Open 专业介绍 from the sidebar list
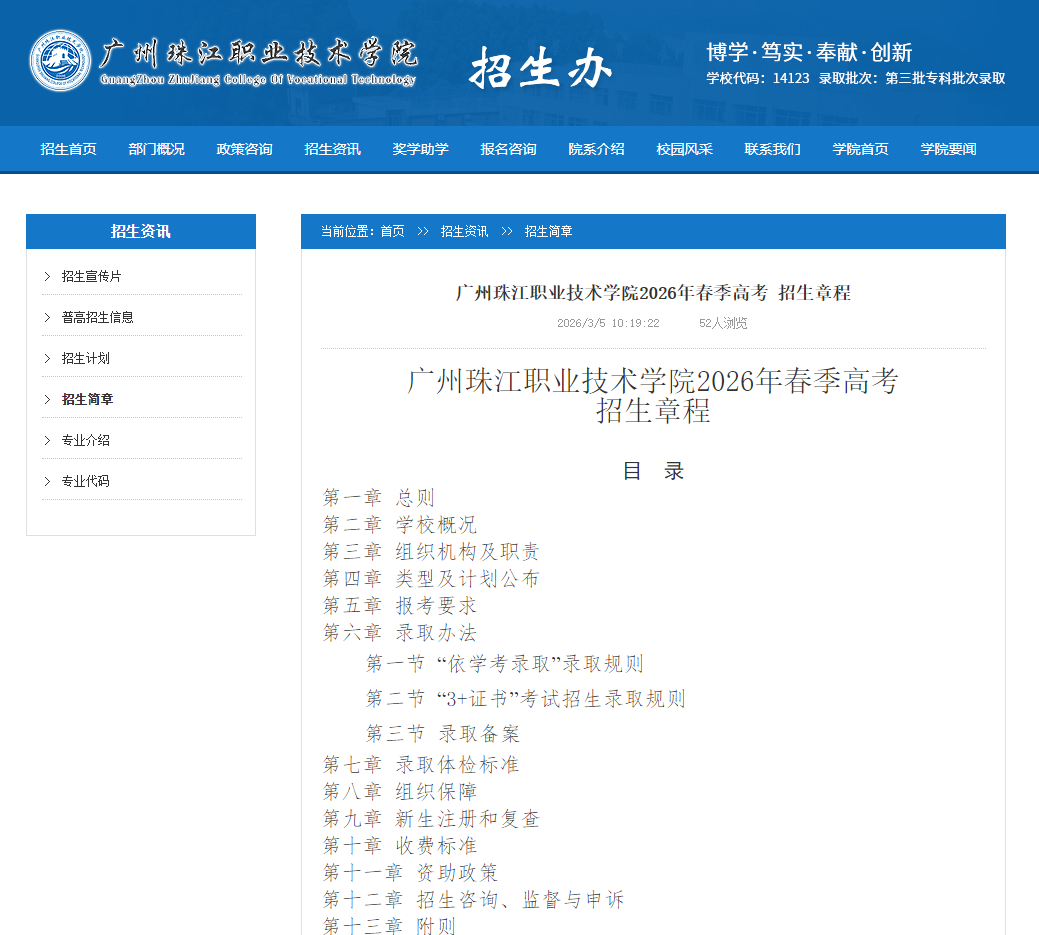 click(87, 439)
